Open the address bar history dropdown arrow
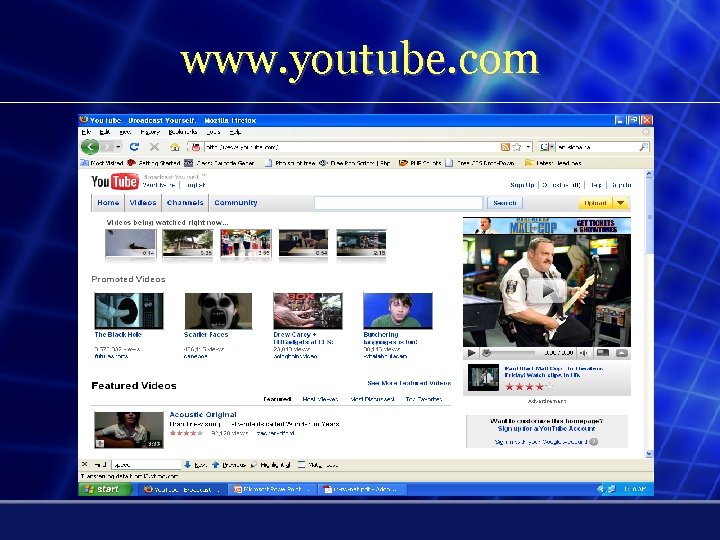 point(529,147)
